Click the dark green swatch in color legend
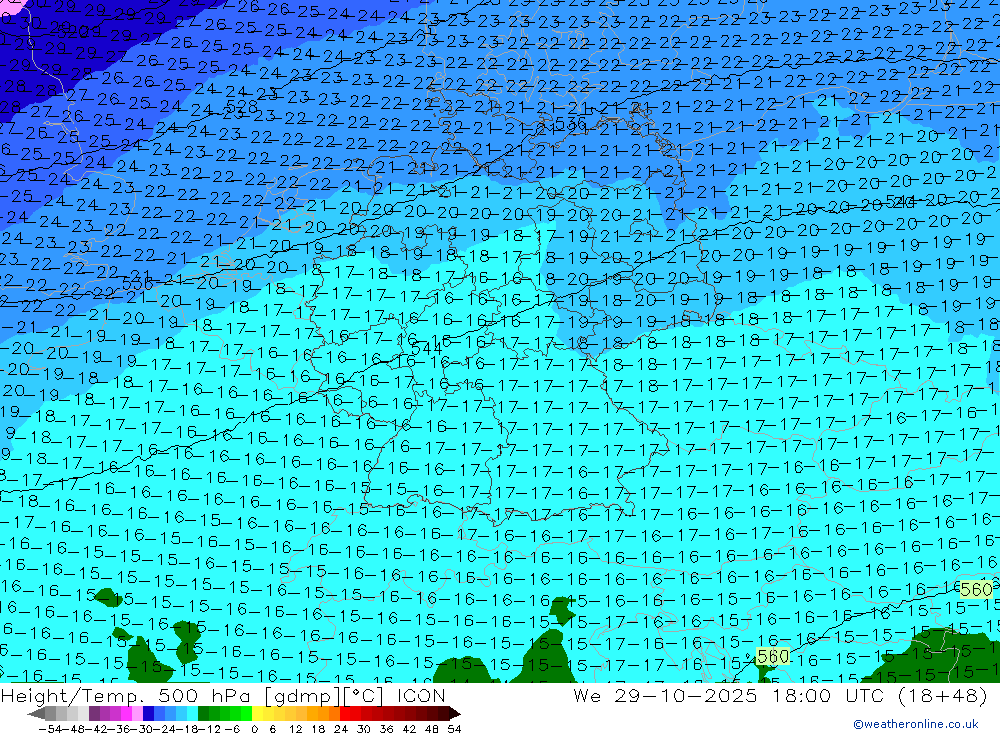This screenshot has height=733, width=1000. click(x=203, y=713)
